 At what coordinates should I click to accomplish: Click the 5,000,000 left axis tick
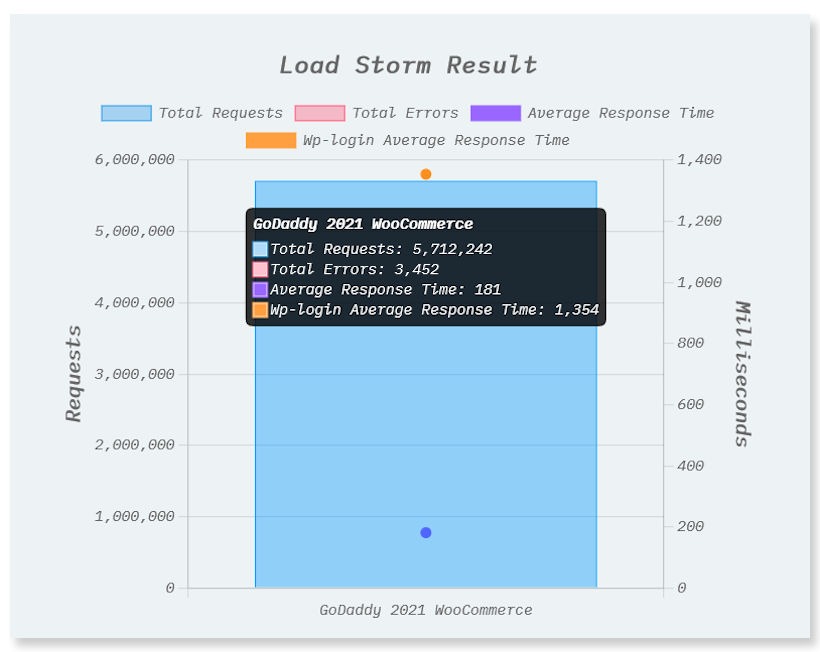[x=134, y=231]
